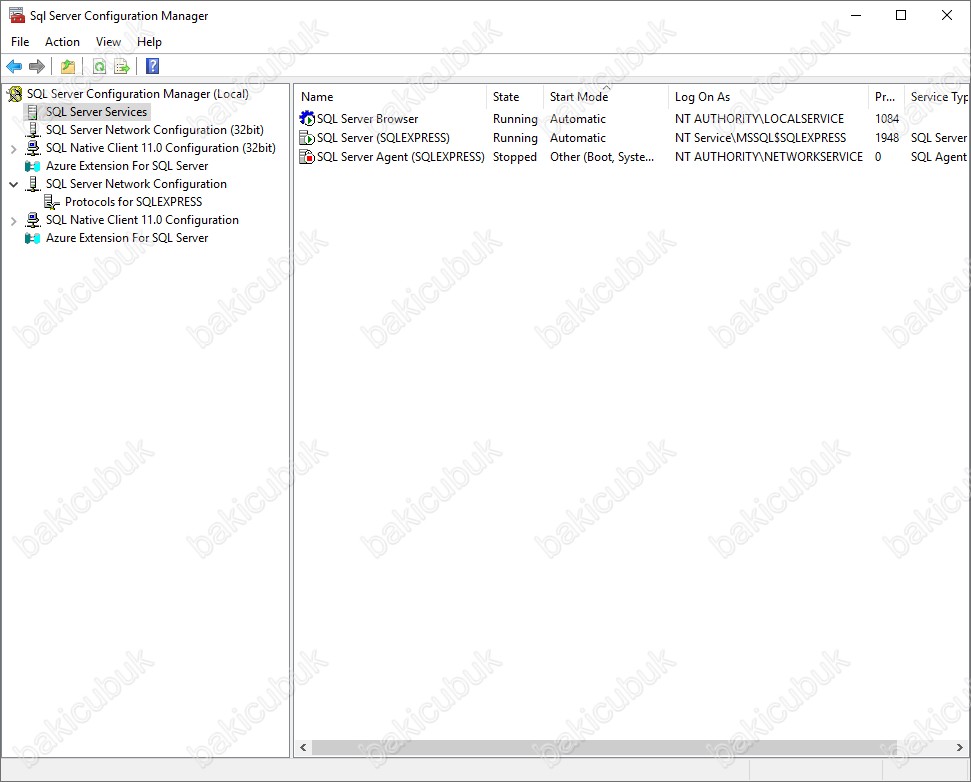This screenshot has height=782, width=971.
Task: Click the Native Client 11.0 (32bit) icon
Action: [33, 148]
